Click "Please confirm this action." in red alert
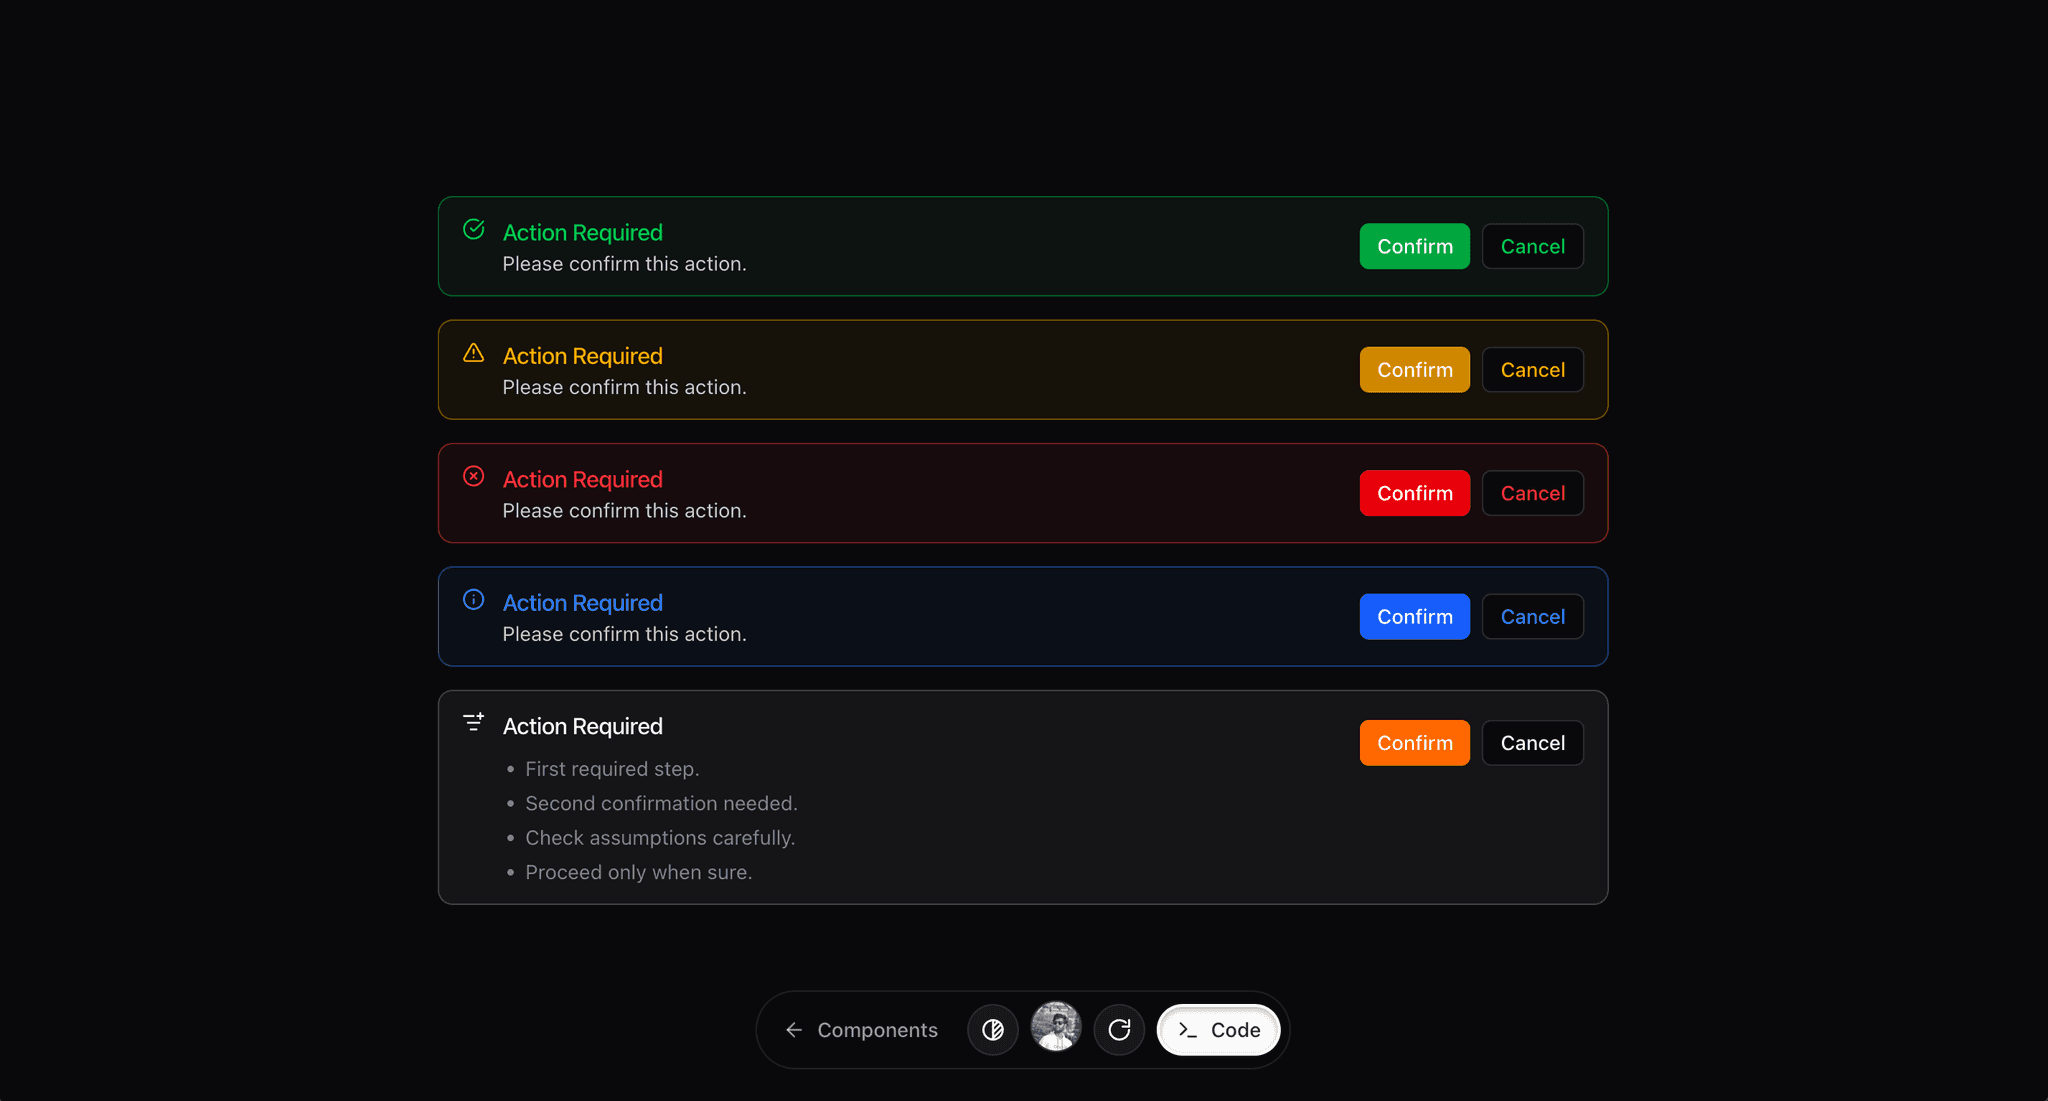This screenshot has height=1101, width=2048. click(x=625, y=511)
